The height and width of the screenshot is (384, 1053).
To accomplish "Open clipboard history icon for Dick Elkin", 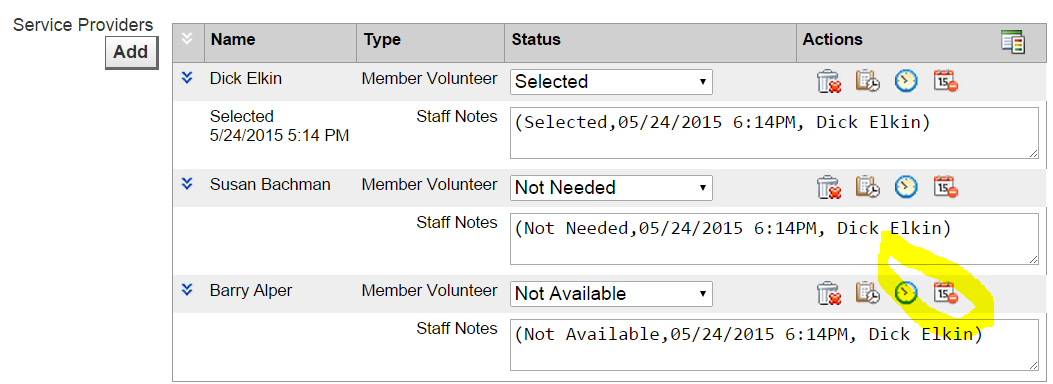I will click(x=868, y=81).
